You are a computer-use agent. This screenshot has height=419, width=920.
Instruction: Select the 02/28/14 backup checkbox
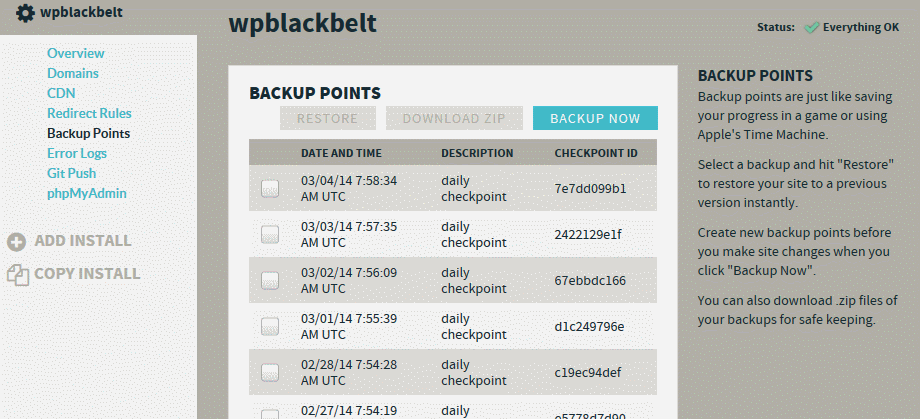(x=270, y=373)
